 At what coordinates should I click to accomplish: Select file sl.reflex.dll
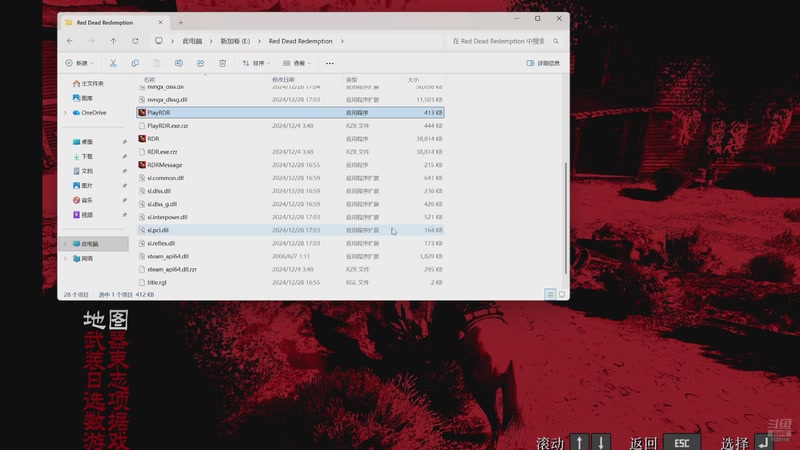pyautogui.click(x=290, y=243)
